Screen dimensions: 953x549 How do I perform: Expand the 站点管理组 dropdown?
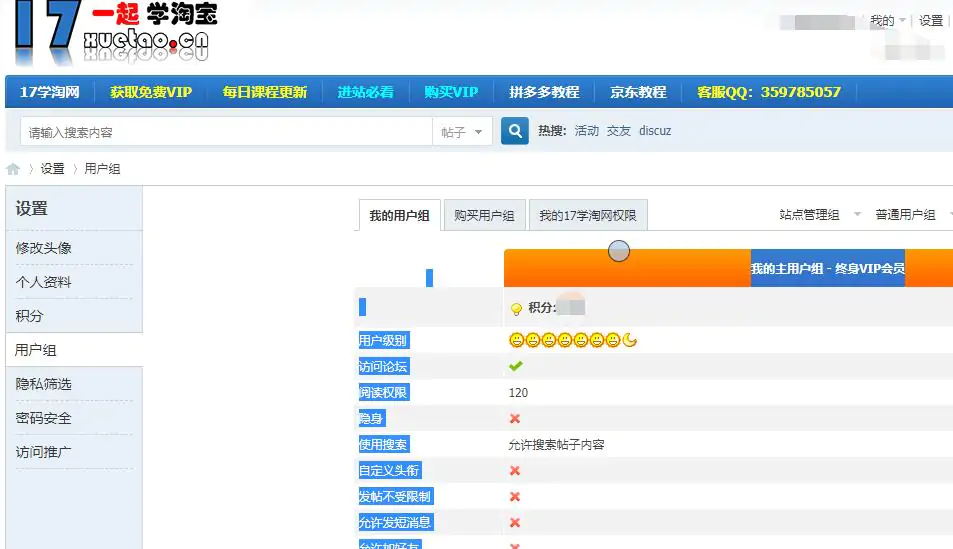[820, 215]
